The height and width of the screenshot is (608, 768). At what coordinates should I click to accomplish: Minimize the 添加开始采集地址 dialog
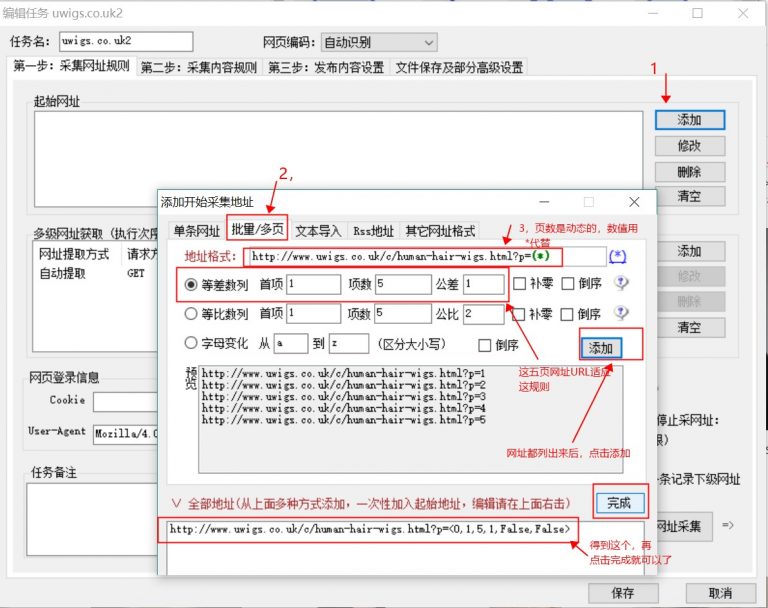coord(544,202)
